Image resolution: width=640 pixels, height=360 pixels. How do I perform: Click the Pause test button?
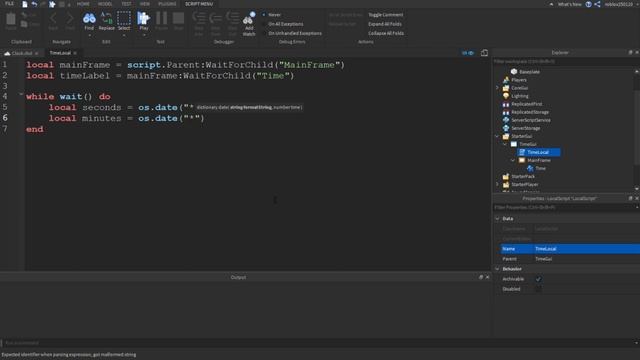pos(162,19)
